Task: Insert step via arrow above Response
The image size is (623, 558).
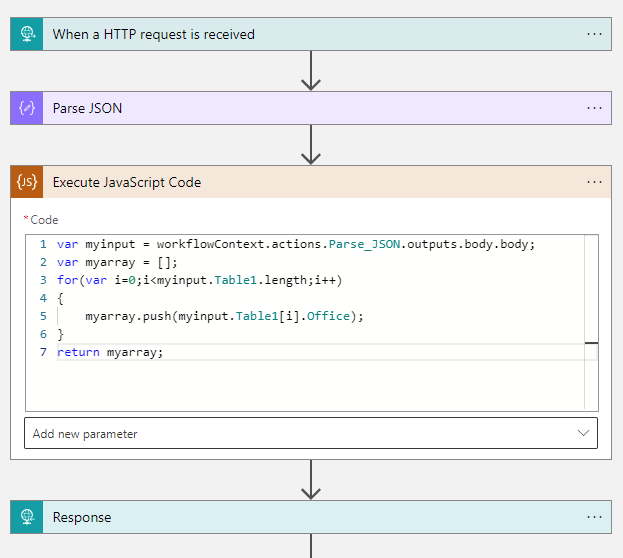Action: pos(311,479)
